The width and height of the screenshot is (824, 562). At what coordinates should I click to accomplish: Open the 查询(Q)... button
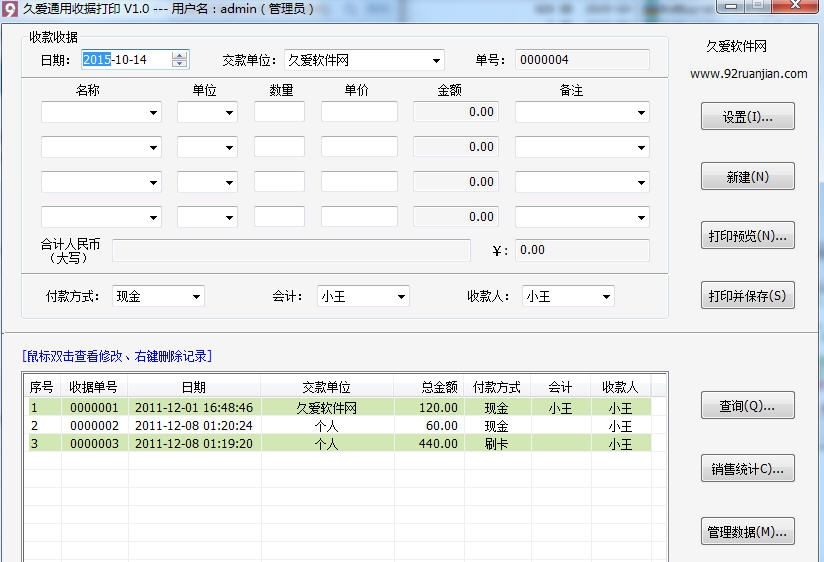click(747, 406)
